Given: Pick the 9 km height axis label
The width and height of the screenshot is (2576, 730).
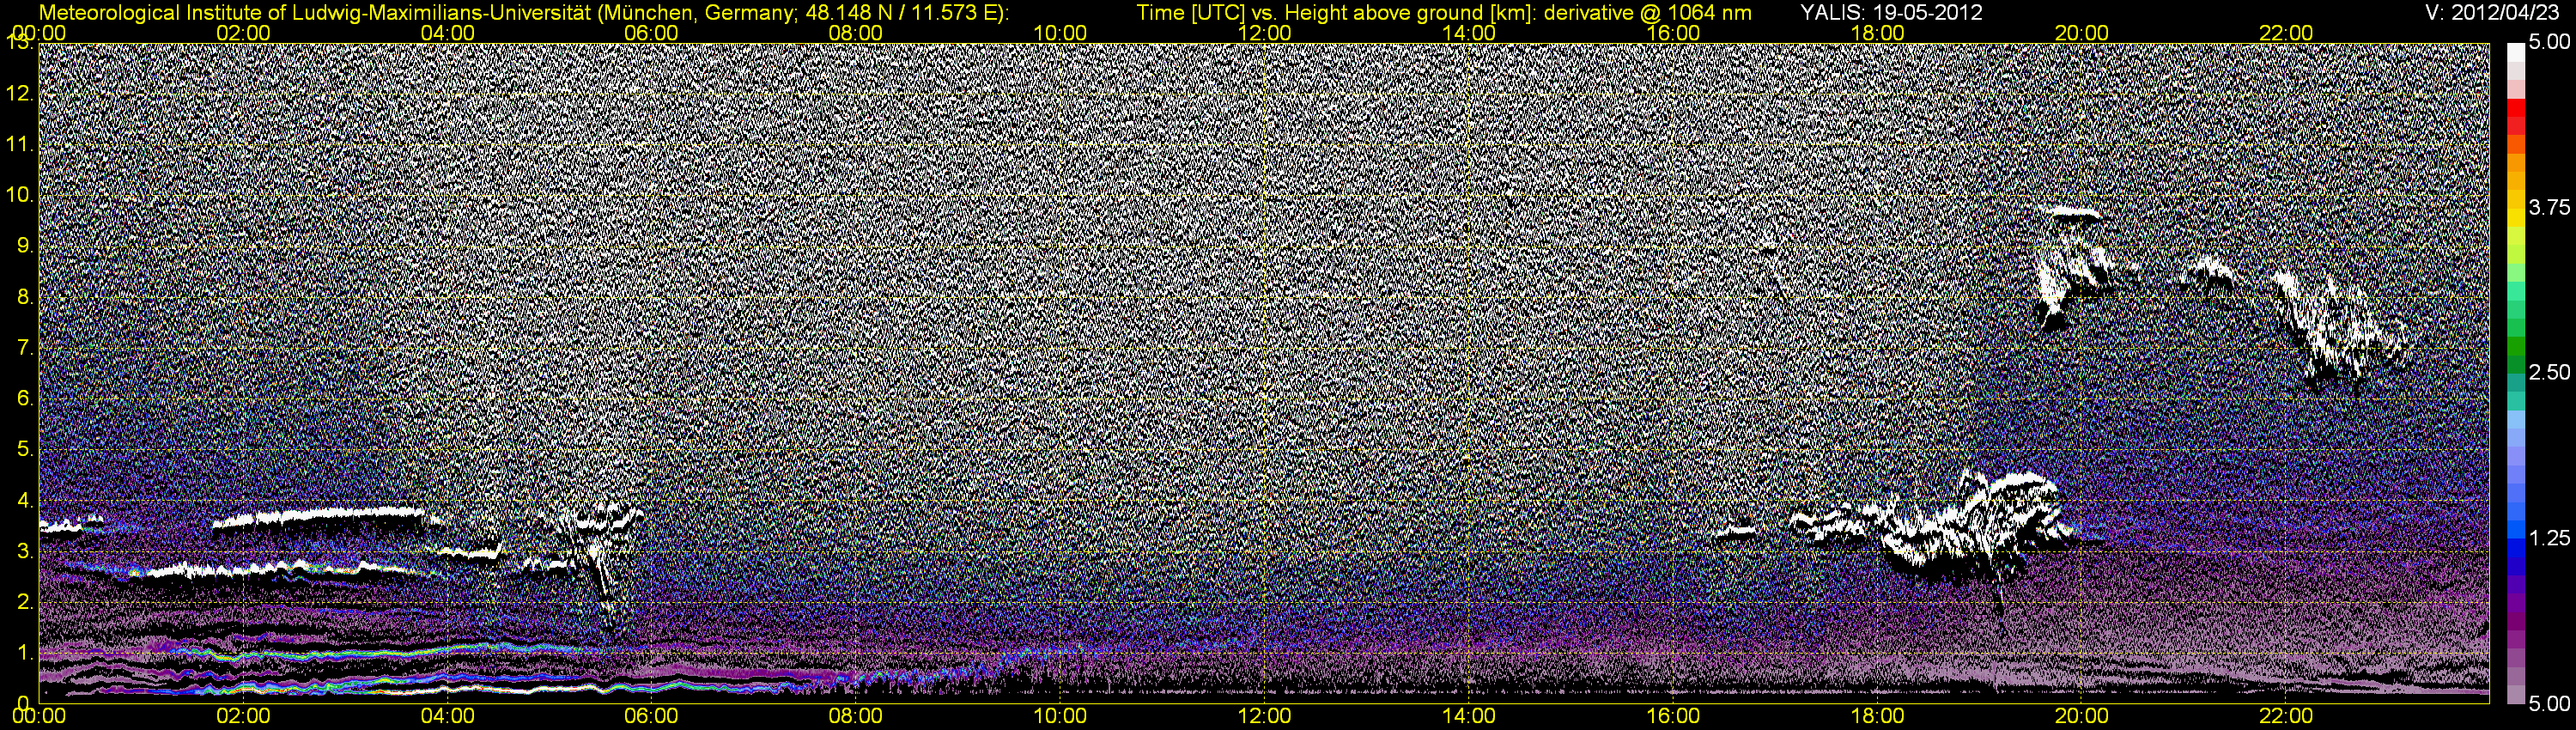Looking at the screenshot, I should pyautogui.click(x=23, y=246).
